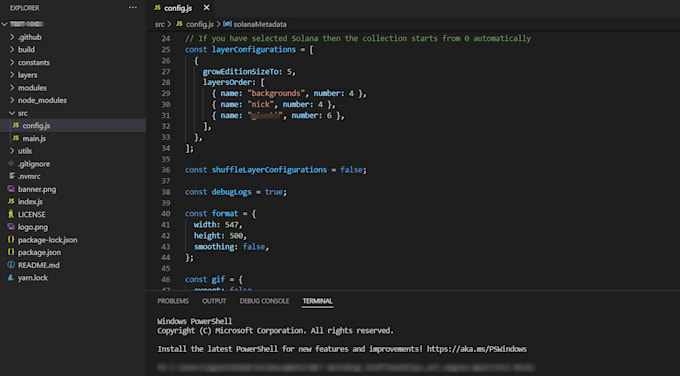Click the license icon beside LICENSE
680x376 pixels.
click(11, 214)
